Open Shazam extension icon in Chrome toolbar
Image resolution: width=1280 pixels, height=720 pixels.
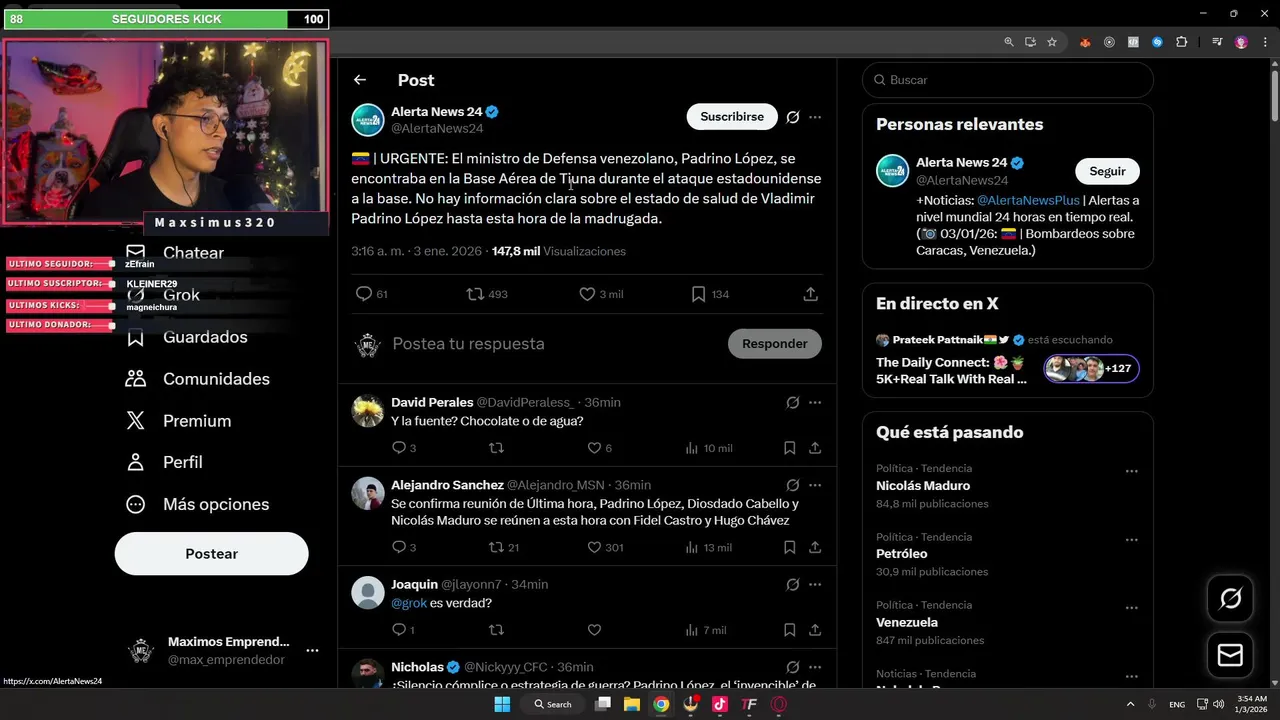[x=1157, y=42]
